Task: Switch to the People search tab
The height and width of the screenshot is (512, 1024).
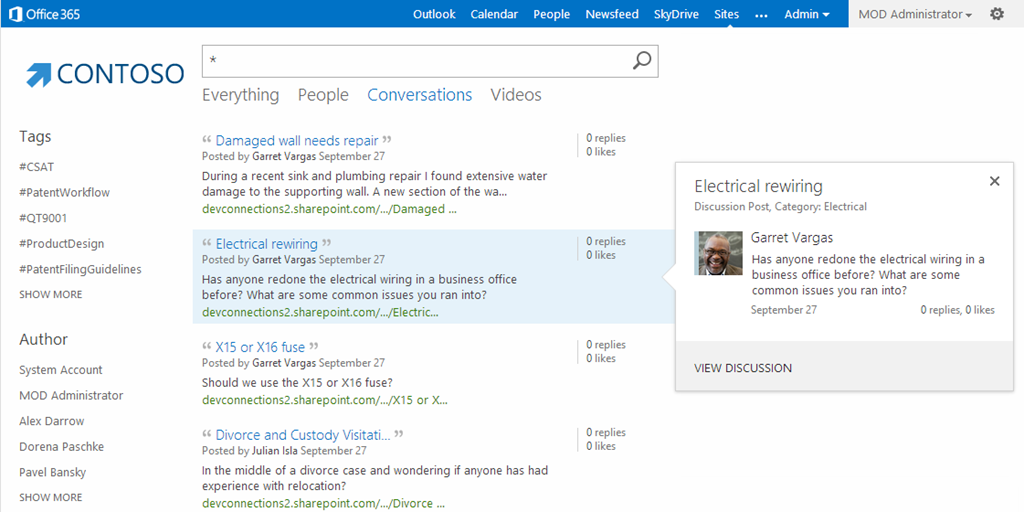Action: coord(323,95)
